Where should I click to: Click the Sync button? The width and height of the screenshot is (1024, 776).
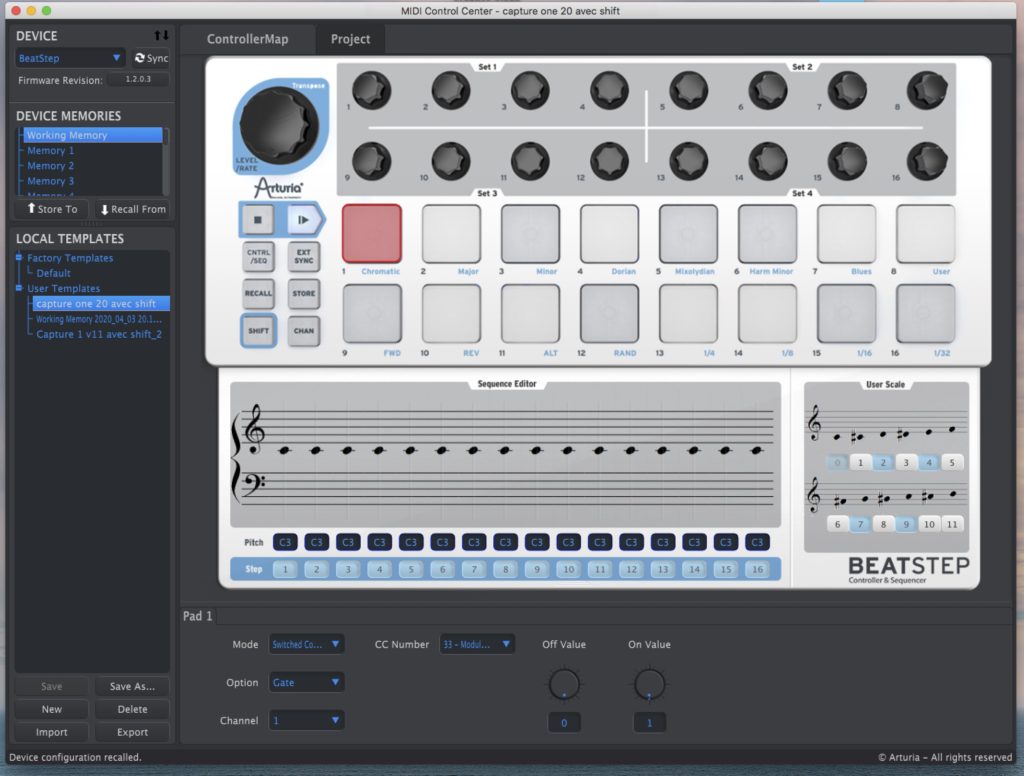pyautogui.click(x=151, y=58)
